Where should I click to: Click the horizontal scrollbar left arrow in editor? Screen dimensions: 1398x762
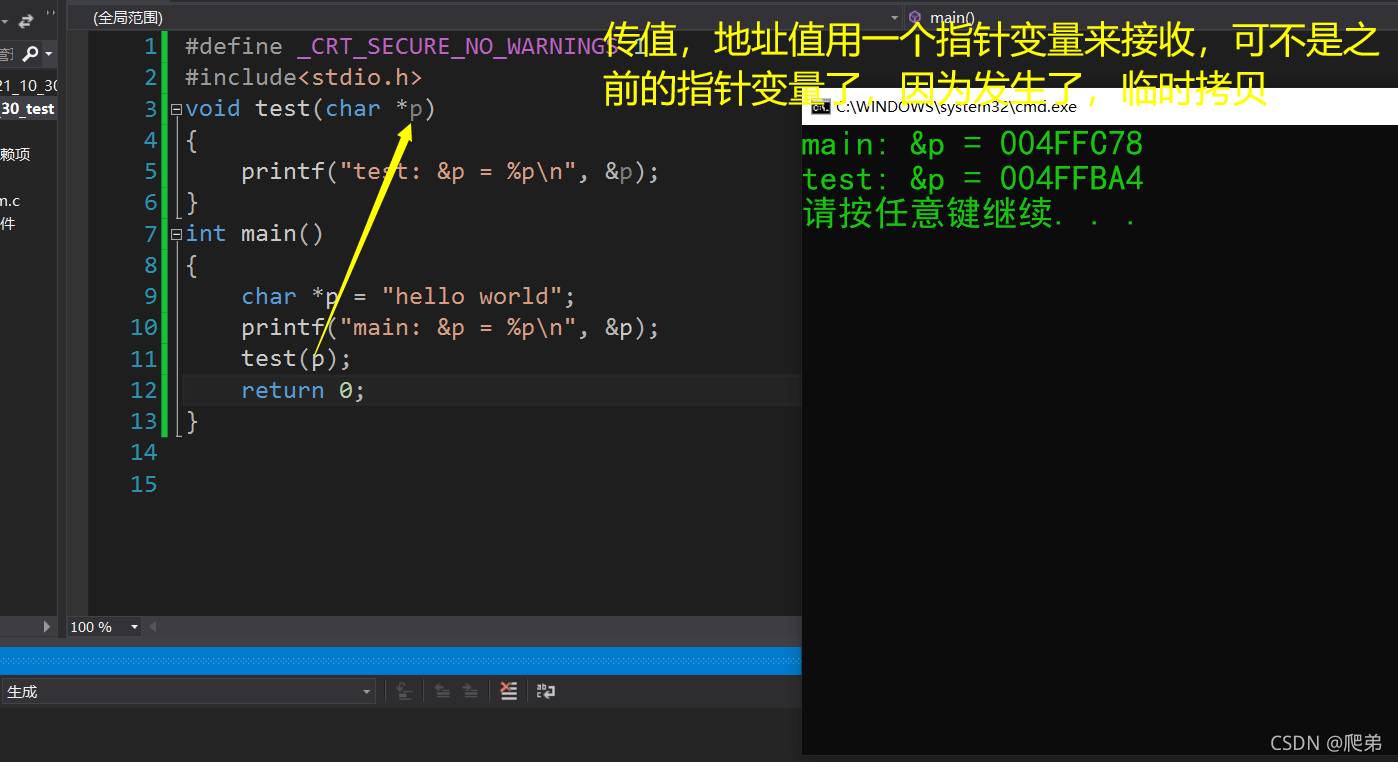pyautogui.click(x=152, y=627)
